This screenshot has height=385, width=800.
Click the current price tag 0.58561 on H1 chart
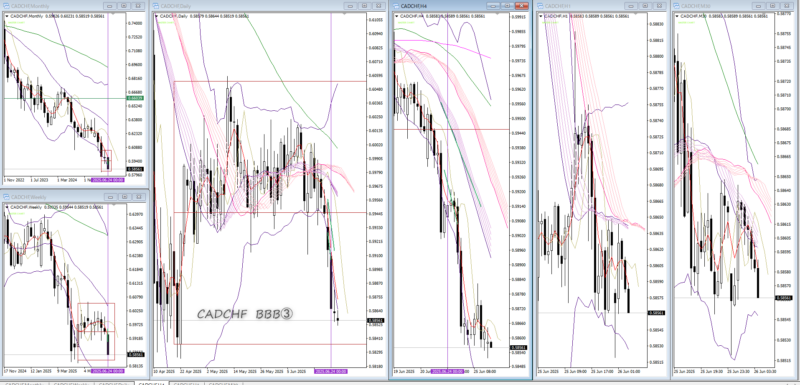pos(656,313)
